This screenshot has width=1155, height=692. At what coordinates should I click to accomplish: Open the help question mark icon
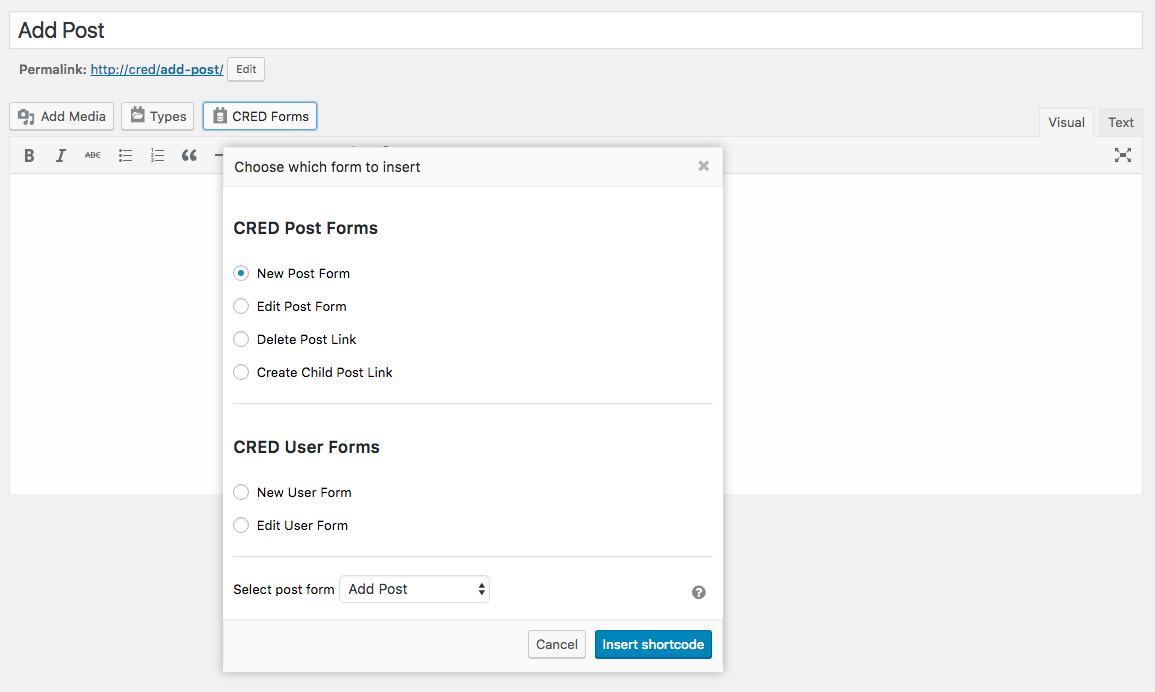[x=698, y=592]
